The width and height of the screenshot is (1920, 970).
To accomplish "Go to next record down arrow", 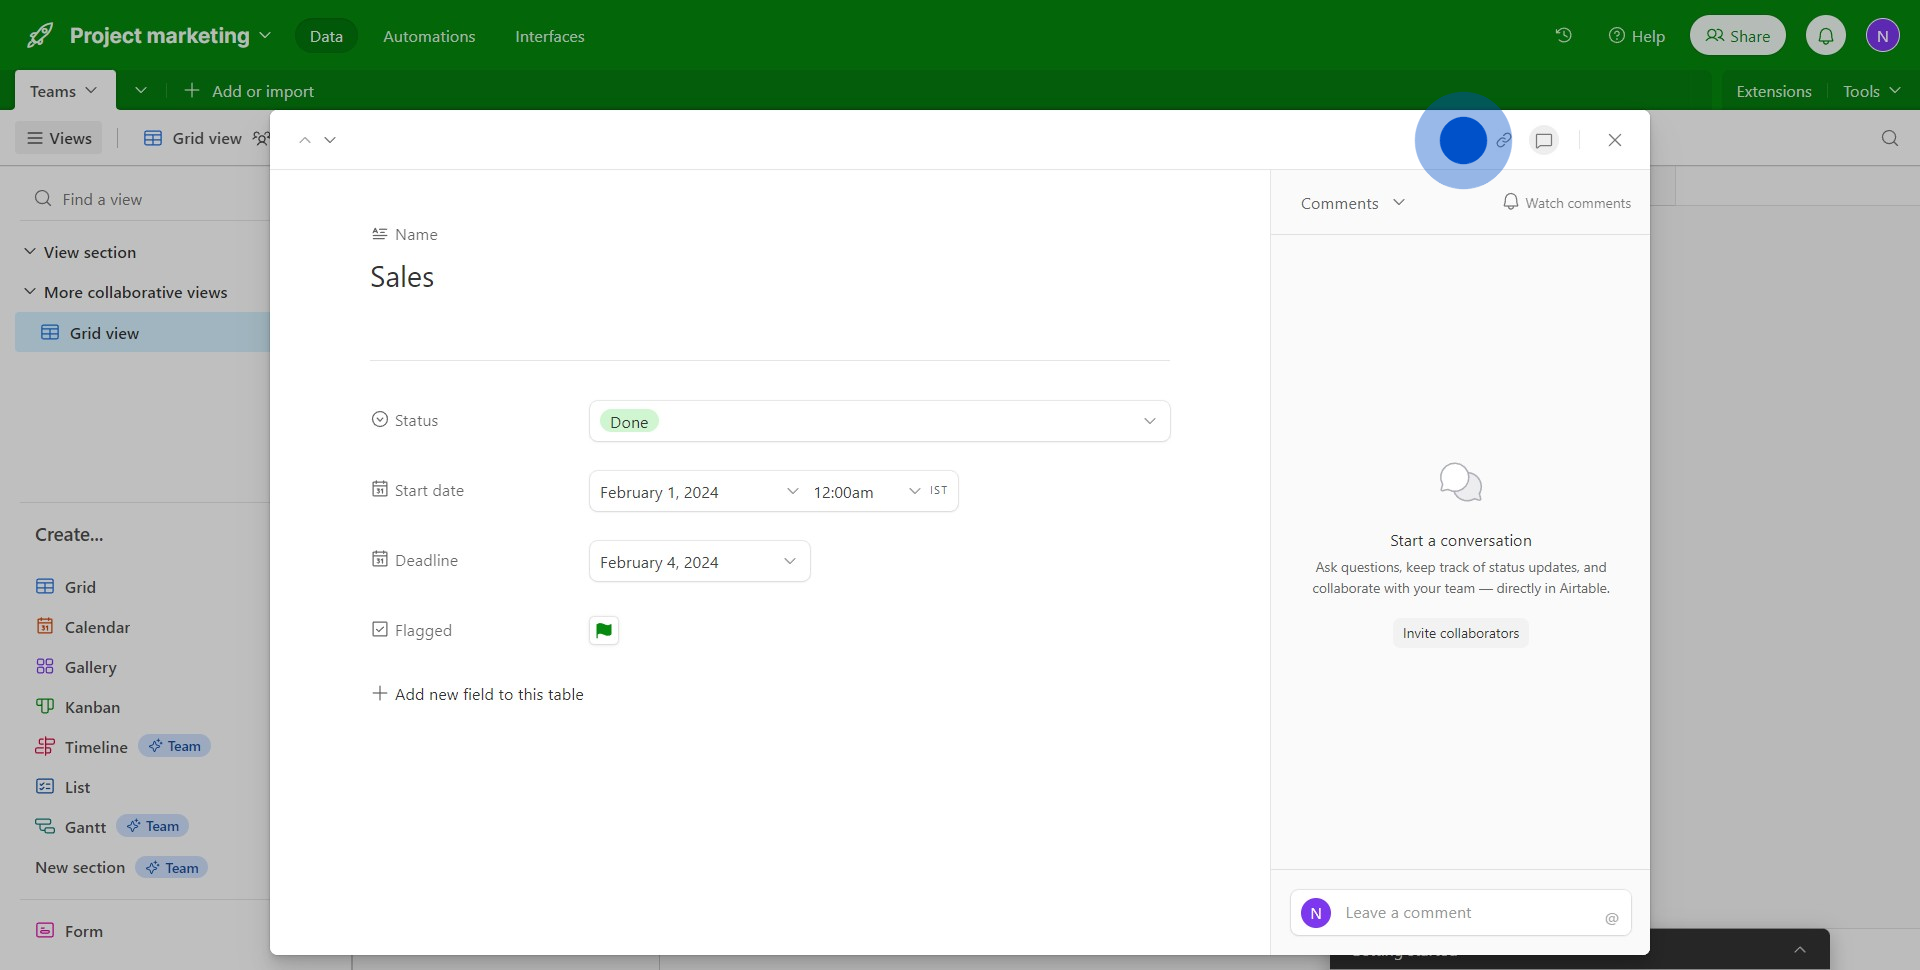I will tap(330, 140).
